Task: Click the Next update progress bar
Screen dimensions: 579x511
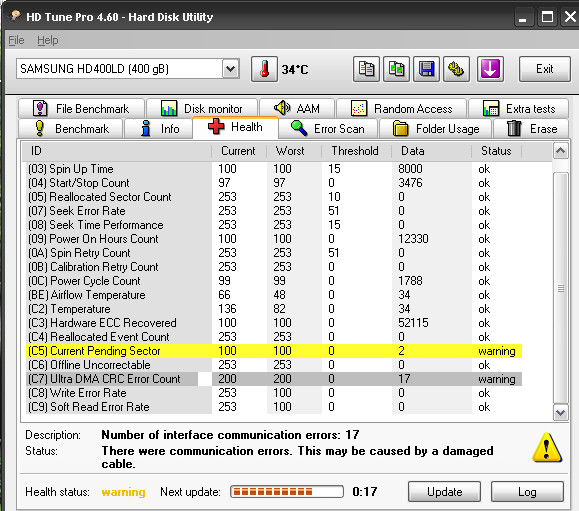Action: pos(287,491)
